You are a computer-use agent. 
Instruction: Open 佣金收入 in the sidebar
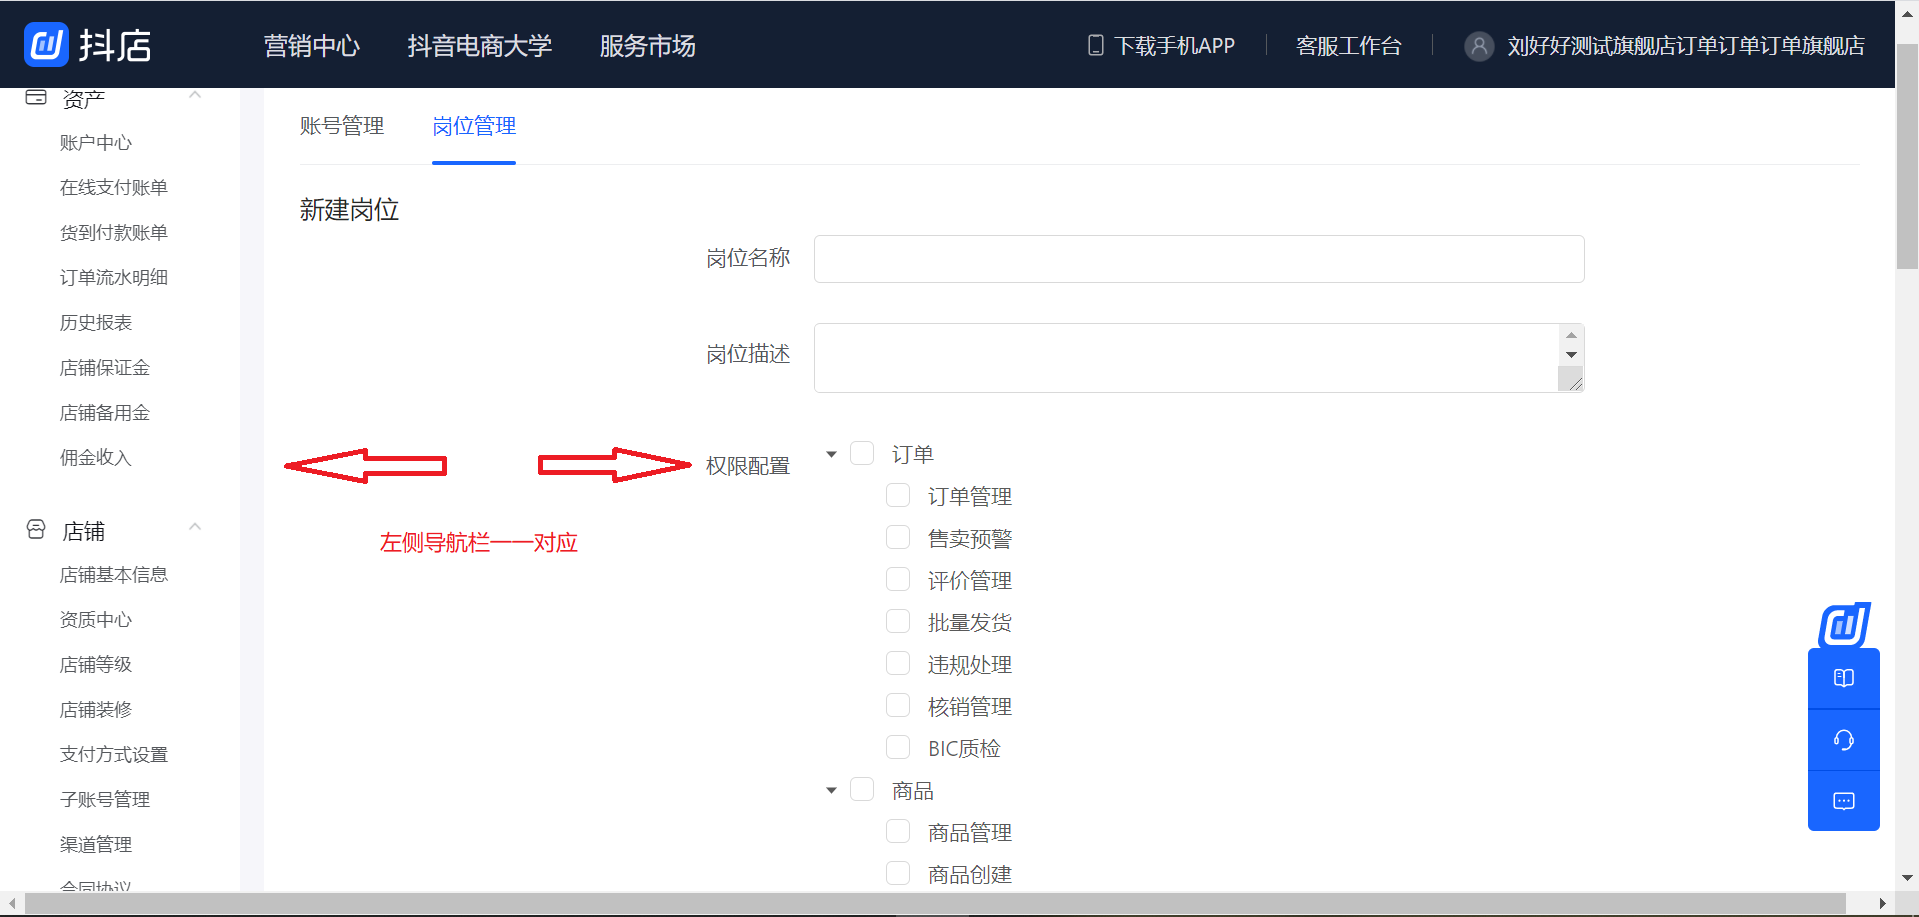click(x=96, y=458)
